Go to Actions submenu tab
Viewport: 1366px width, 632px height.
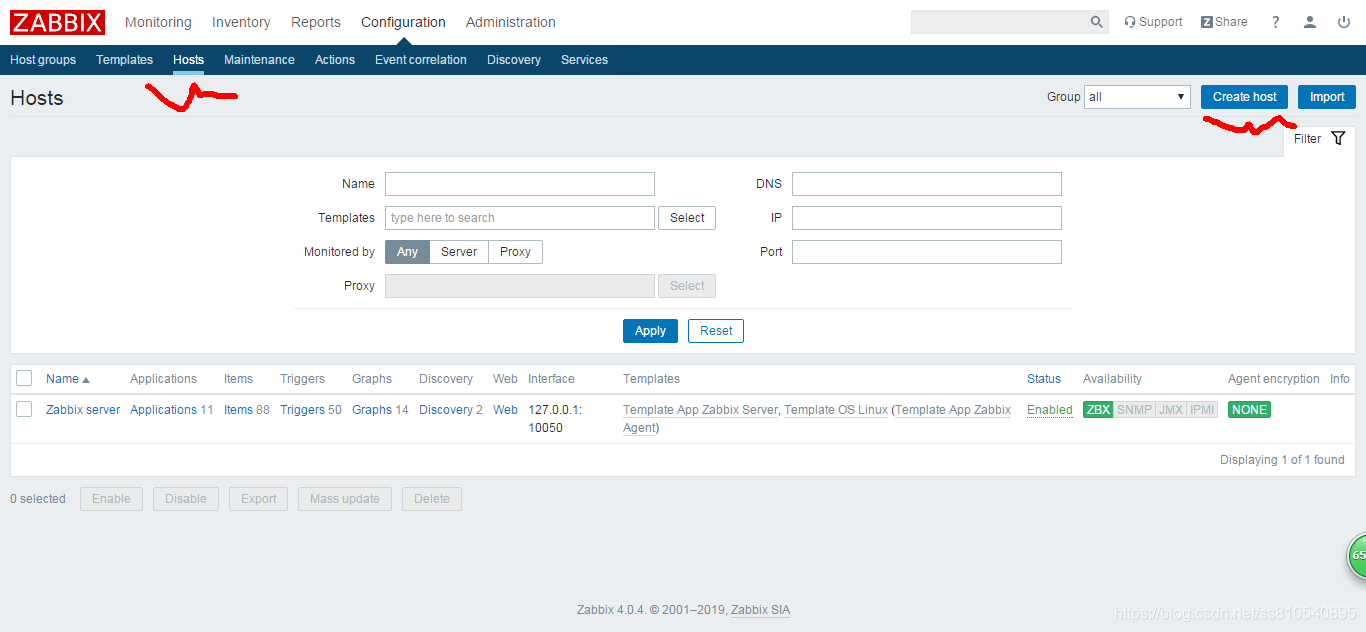[335, 60]
